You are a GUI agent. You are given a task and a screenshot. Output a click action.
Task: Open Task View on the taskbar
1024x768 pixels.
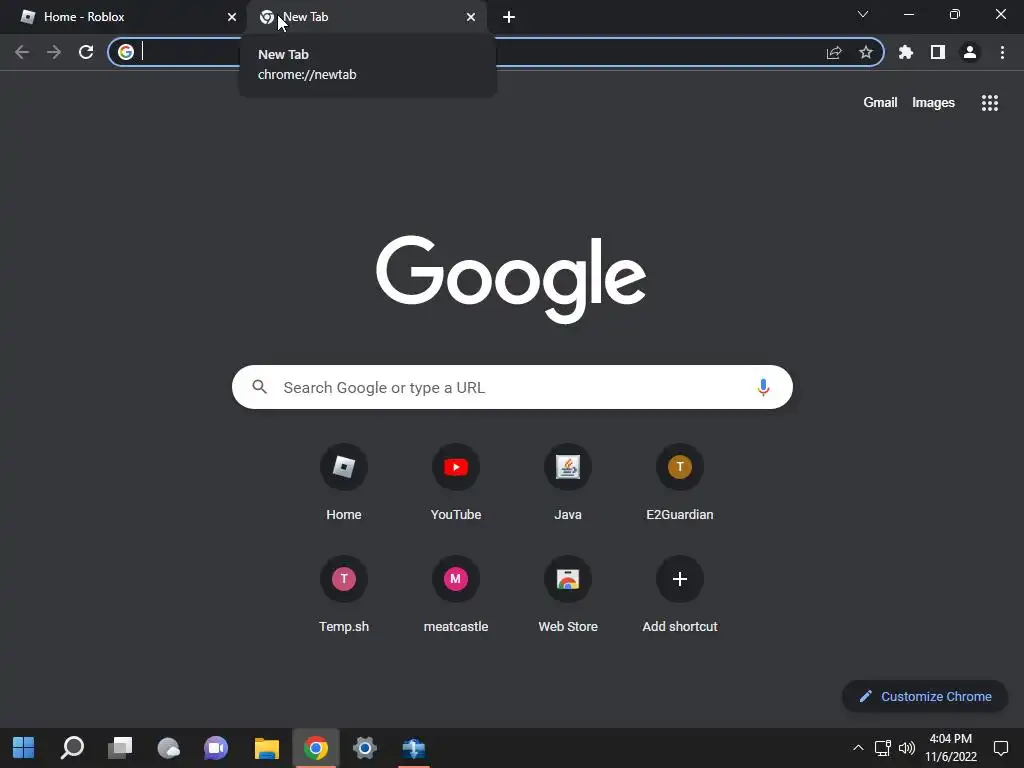[x=120, y=748]
